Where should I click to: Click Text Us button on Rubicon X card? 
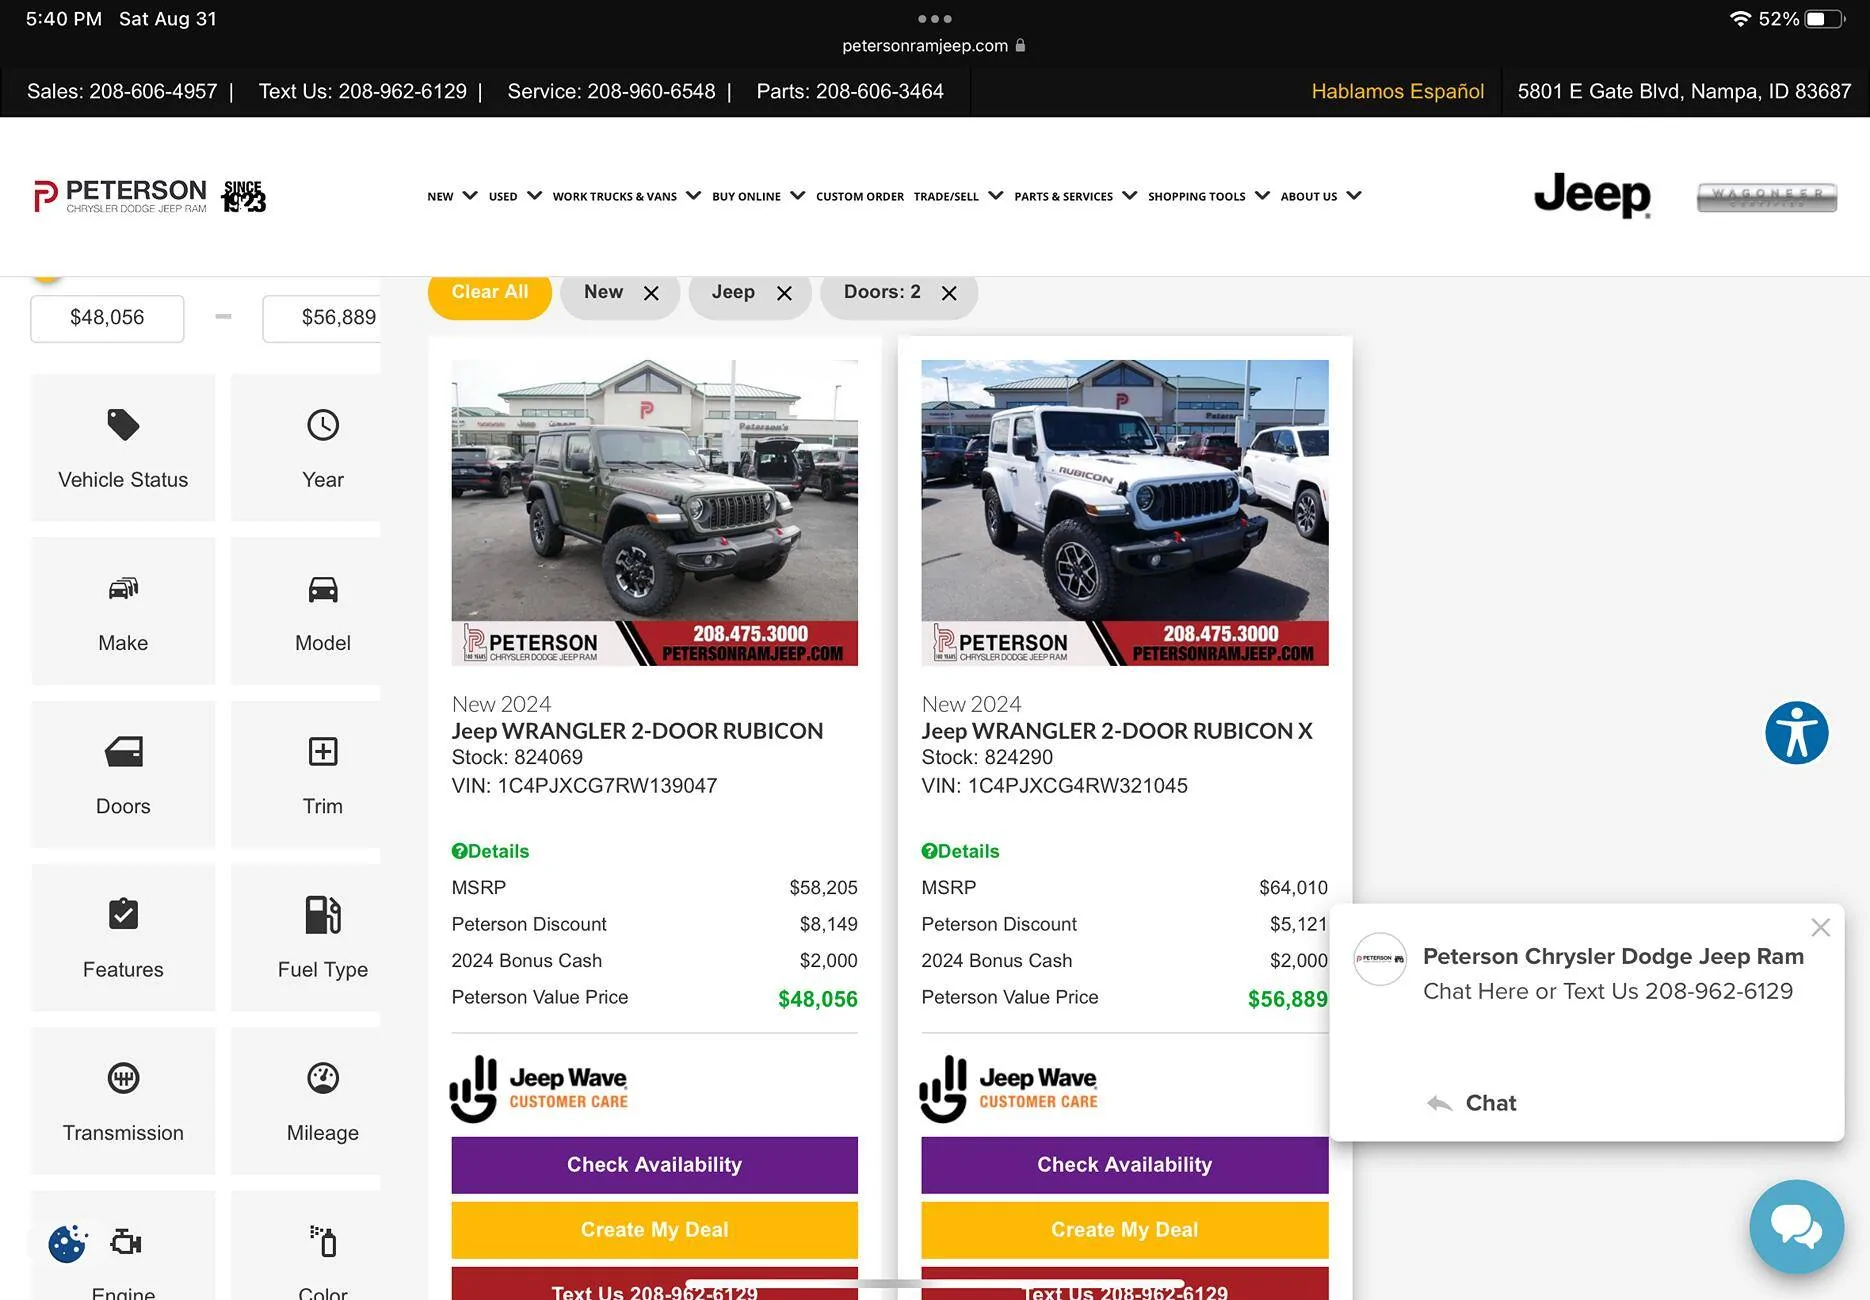point(1124,1284)
